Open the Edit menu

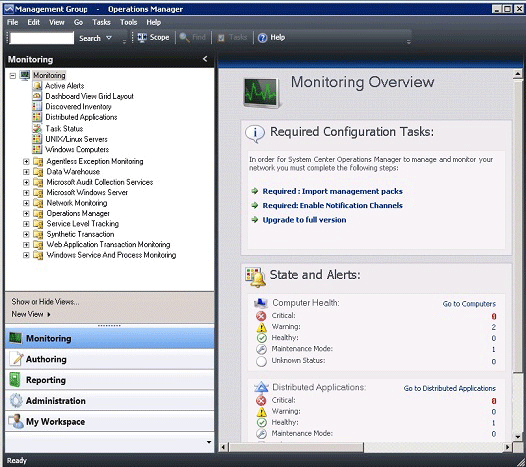click(x=34, y=22)
